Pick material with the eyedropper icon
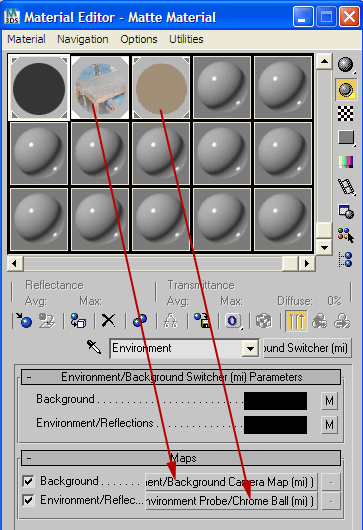This screenshot has width=363, height=530. 94,347
